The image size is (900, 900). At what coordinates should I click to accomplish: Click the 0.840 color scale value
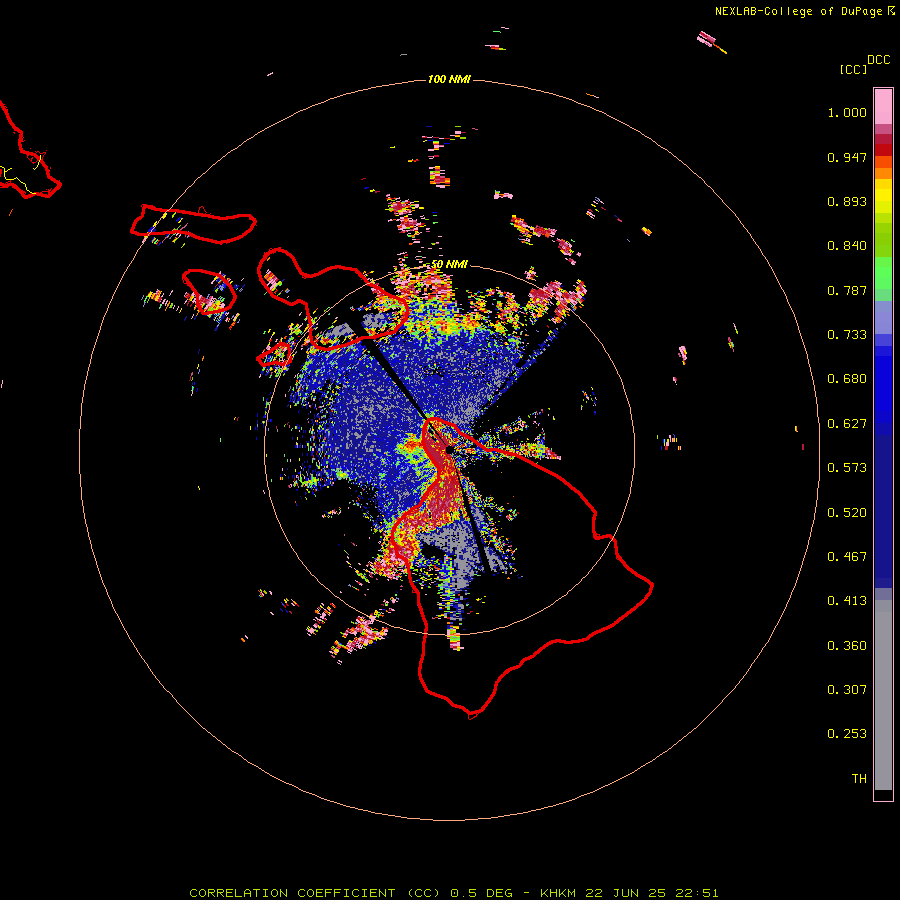click(847, 246)
